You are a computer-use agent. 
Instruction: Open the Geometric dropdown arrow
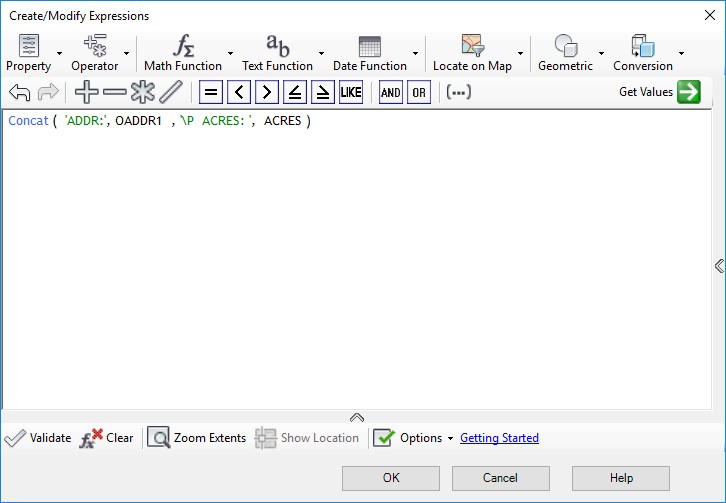point(601,53)
